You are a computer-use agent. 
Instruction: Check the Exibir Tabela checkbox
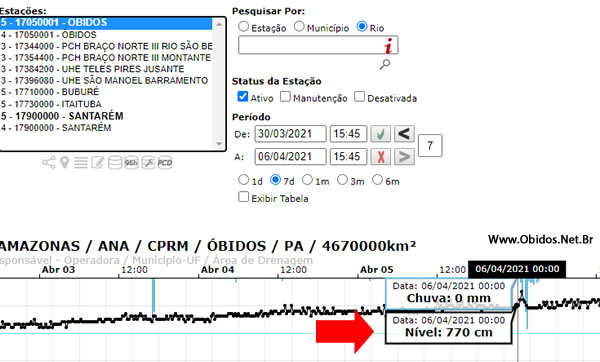point(243,197)
